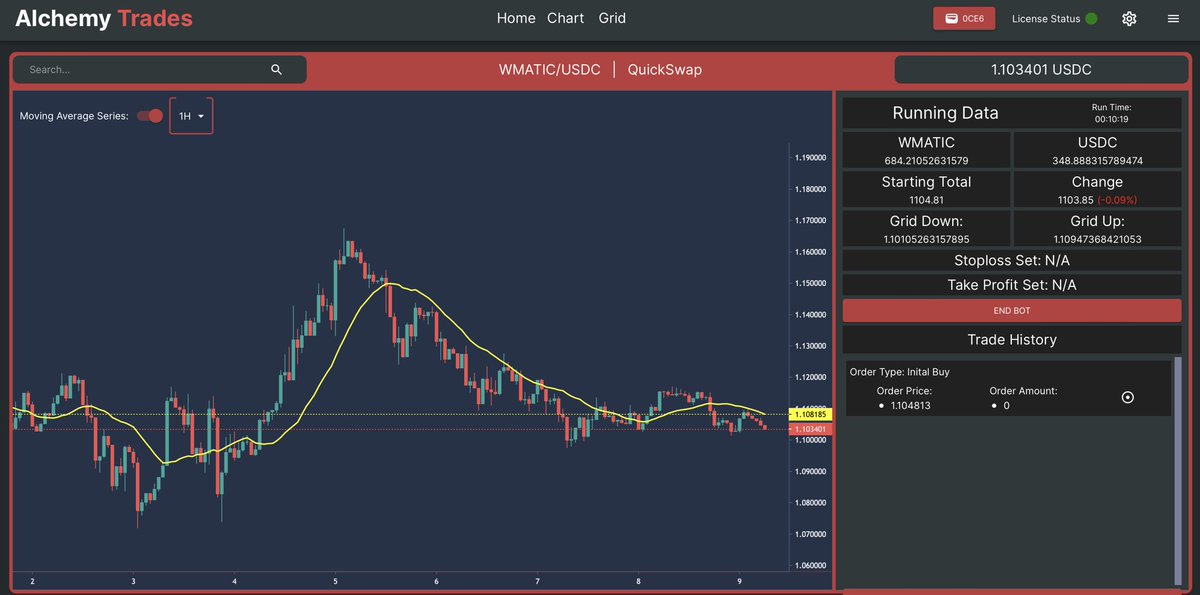The image size is (1200, 595).
Task: Open the hamburger menu icon
Action: click(1172, 19)
